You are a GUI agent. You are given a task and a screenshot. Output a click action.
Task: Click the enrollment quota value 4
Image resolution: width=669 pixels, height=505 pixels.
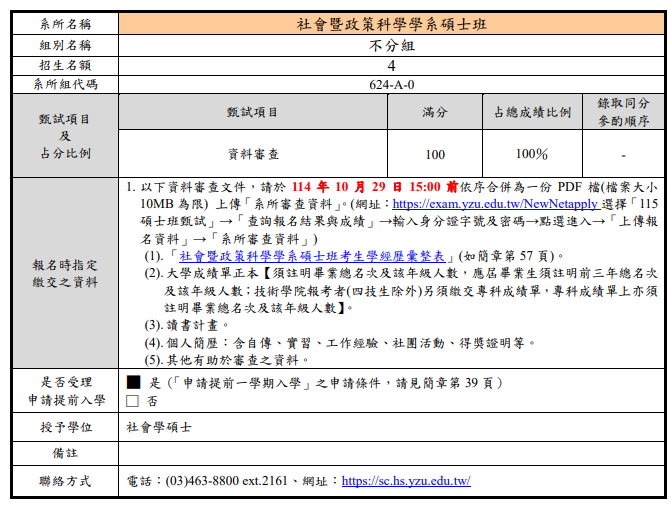[391, 66]
